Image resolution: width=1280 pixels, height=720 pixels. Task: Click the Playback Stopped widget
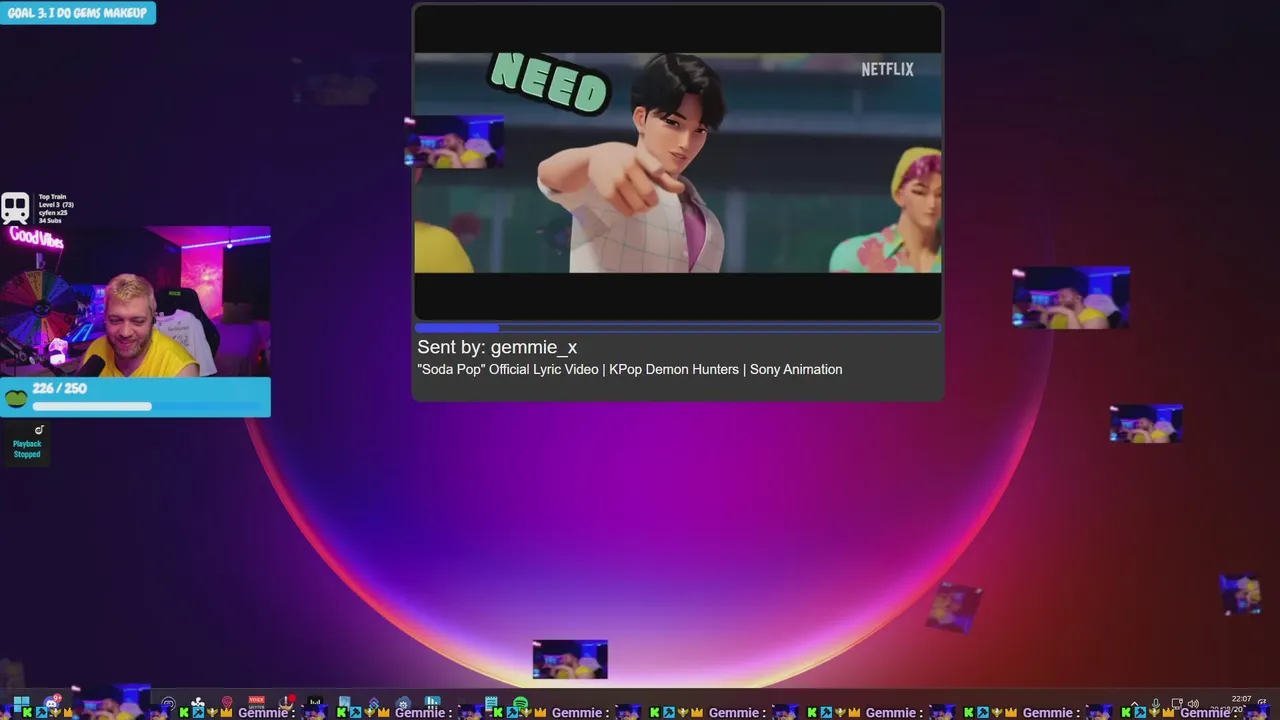point(27,442)
